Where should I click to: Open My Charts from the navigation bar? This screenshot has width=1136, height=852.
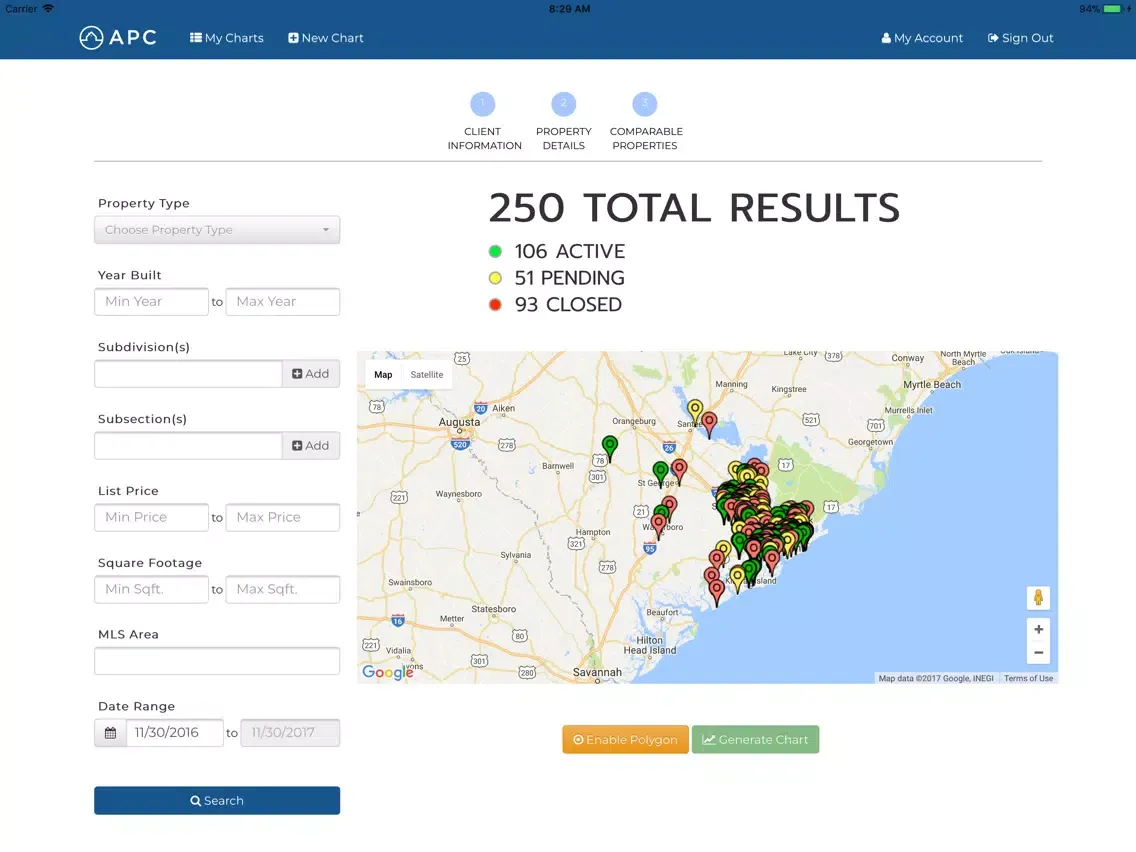point(227,38)
